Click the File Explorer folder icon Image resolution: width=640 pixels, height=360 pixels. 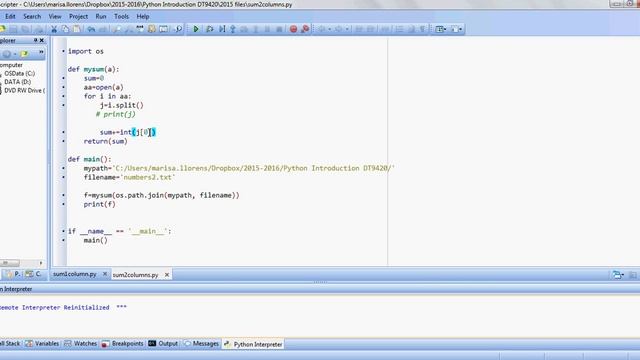pos(24,53)
